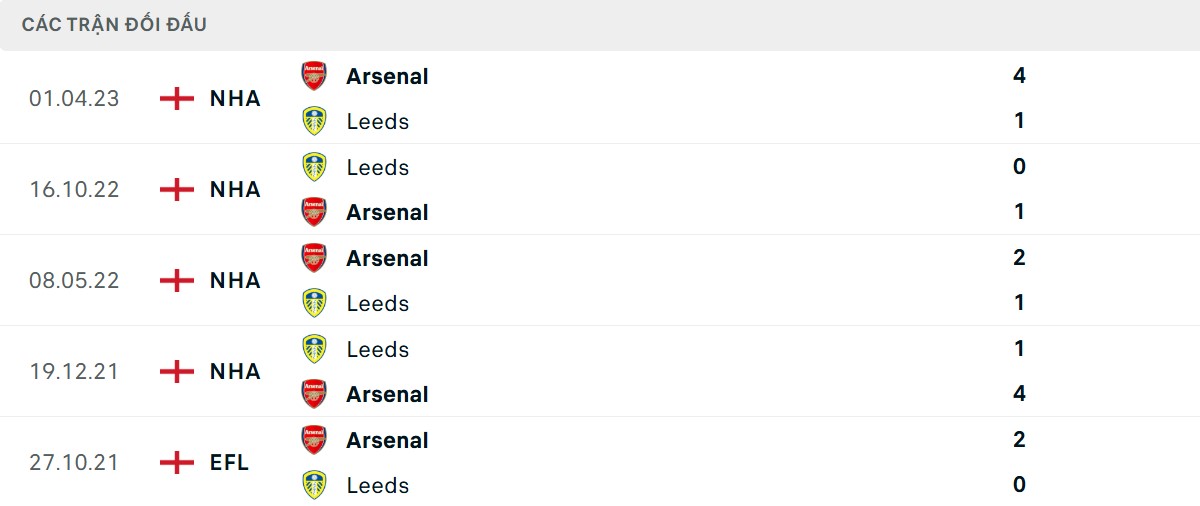The height and width of the screenshot is (506, 1200).
Task: Click Leeds crest in 19.12.21 match
Action: click(314, 349)
